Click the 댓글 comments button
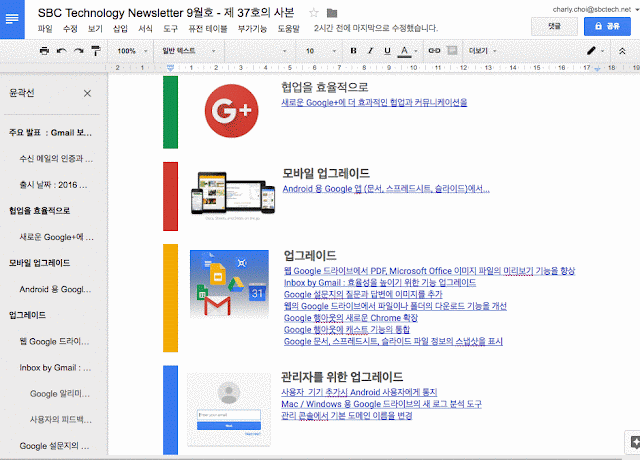This screenshot has height=460, width=640. 554,27
